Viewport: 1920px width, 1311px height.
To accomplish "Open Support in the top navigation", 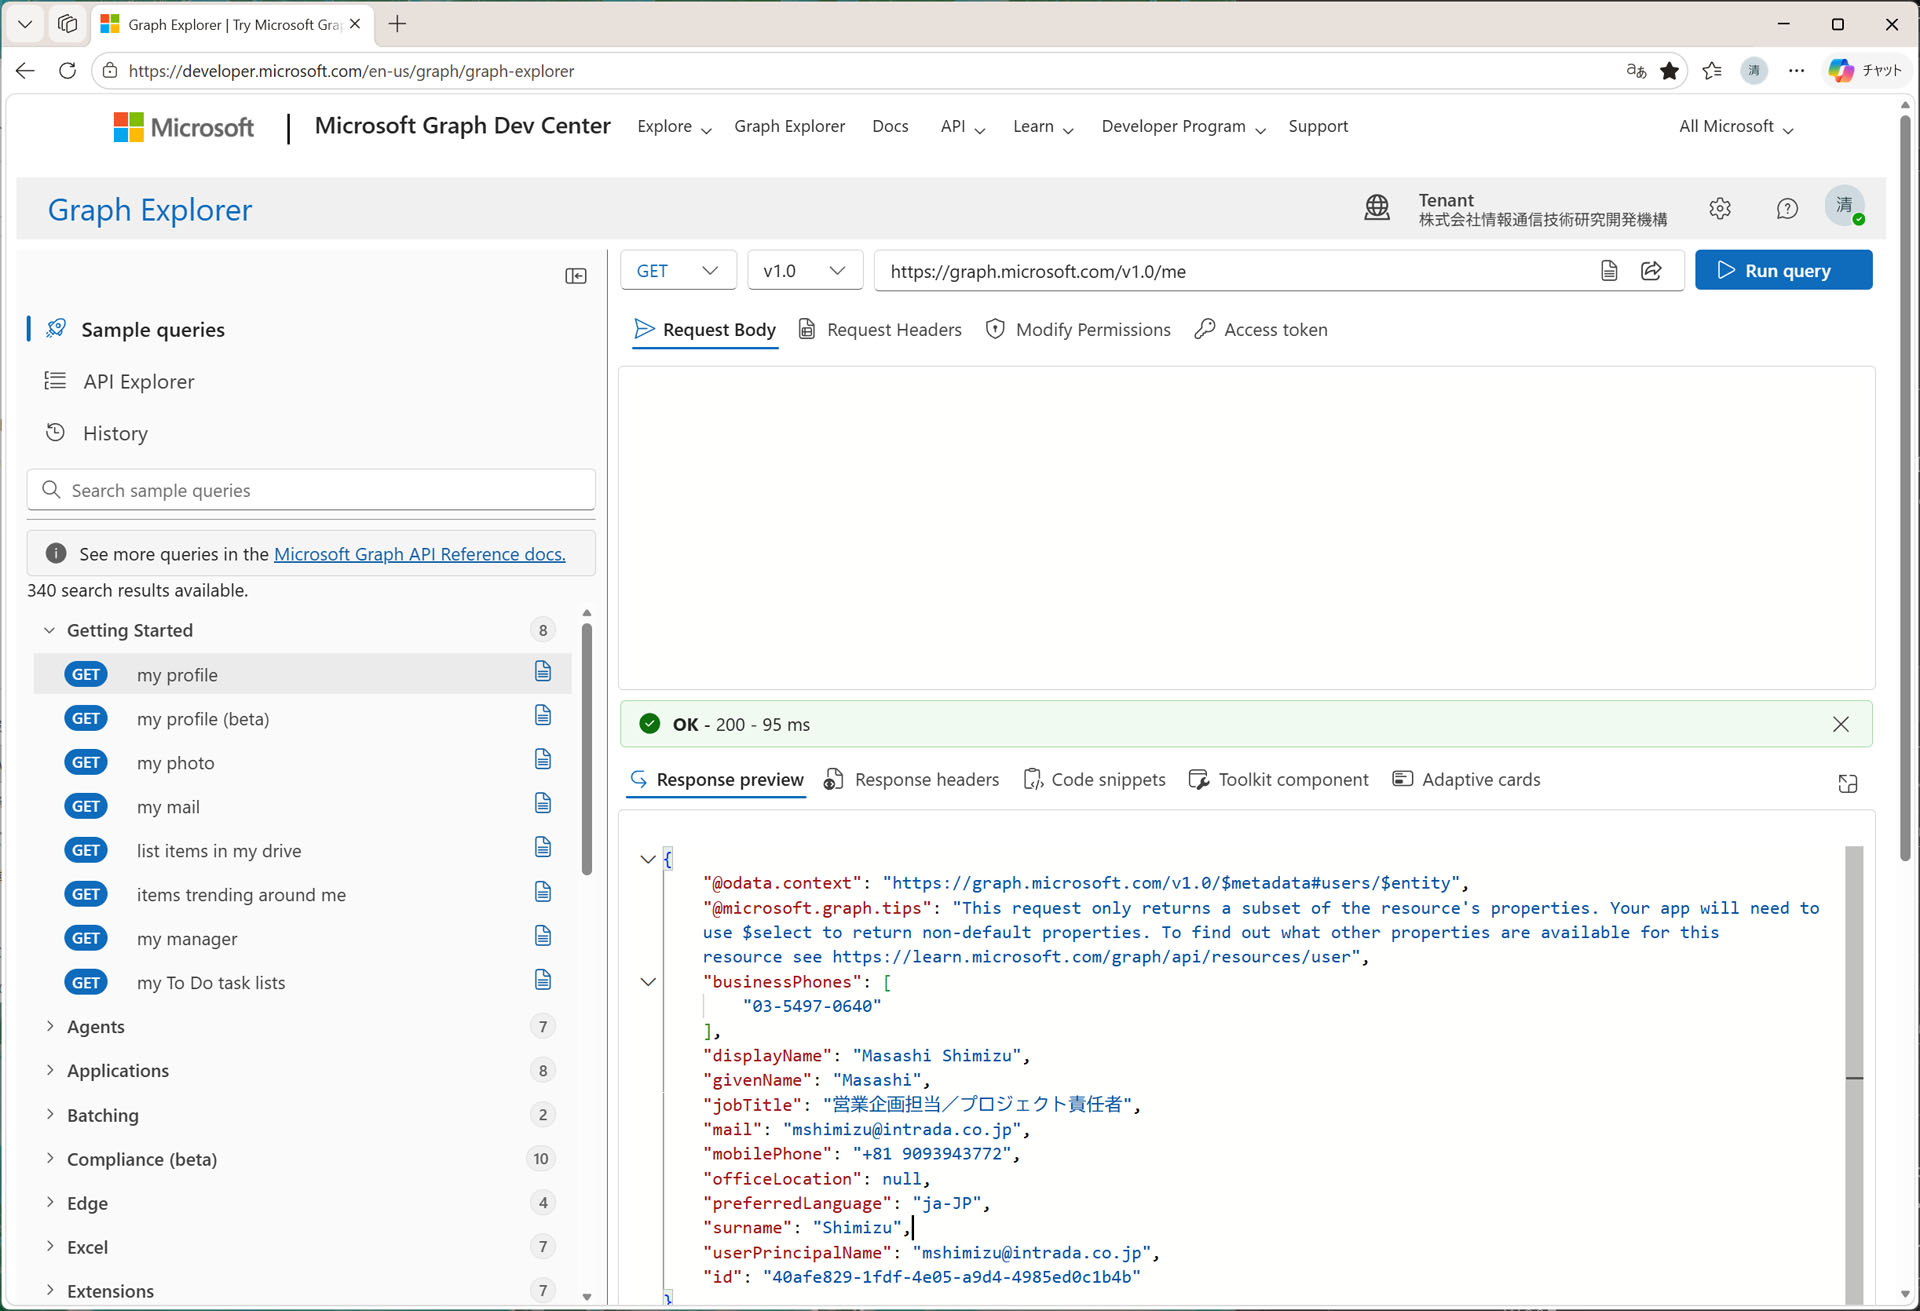I will [x=1318, y=127].
